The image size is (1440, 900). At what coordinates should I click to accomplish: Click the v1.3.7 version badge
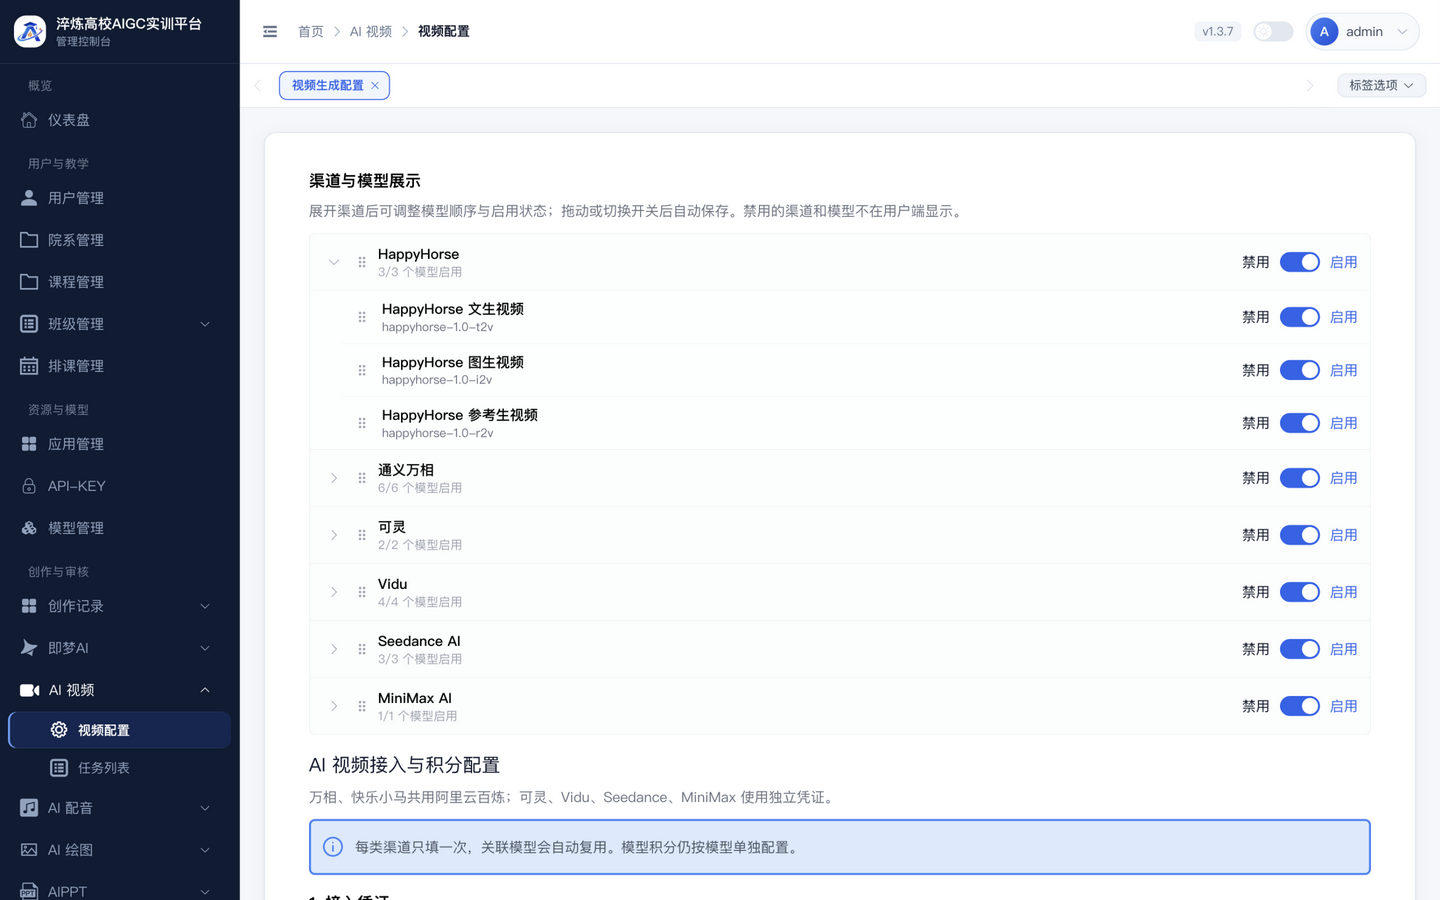(x=1217, y=32)
